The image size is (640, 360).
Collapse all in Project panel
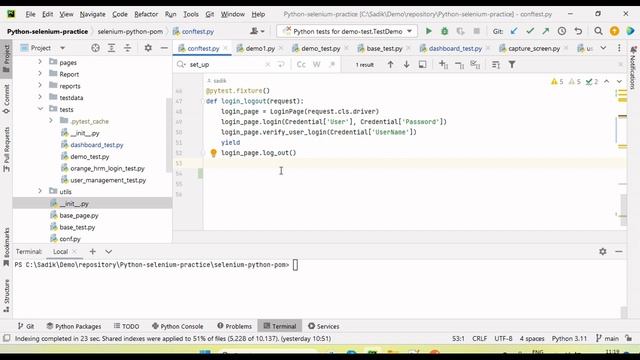(x=127, y=48)
